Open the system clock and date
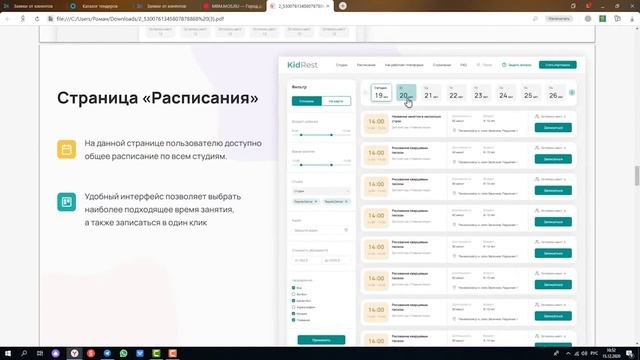640x360 pixels. coord(611,353)
